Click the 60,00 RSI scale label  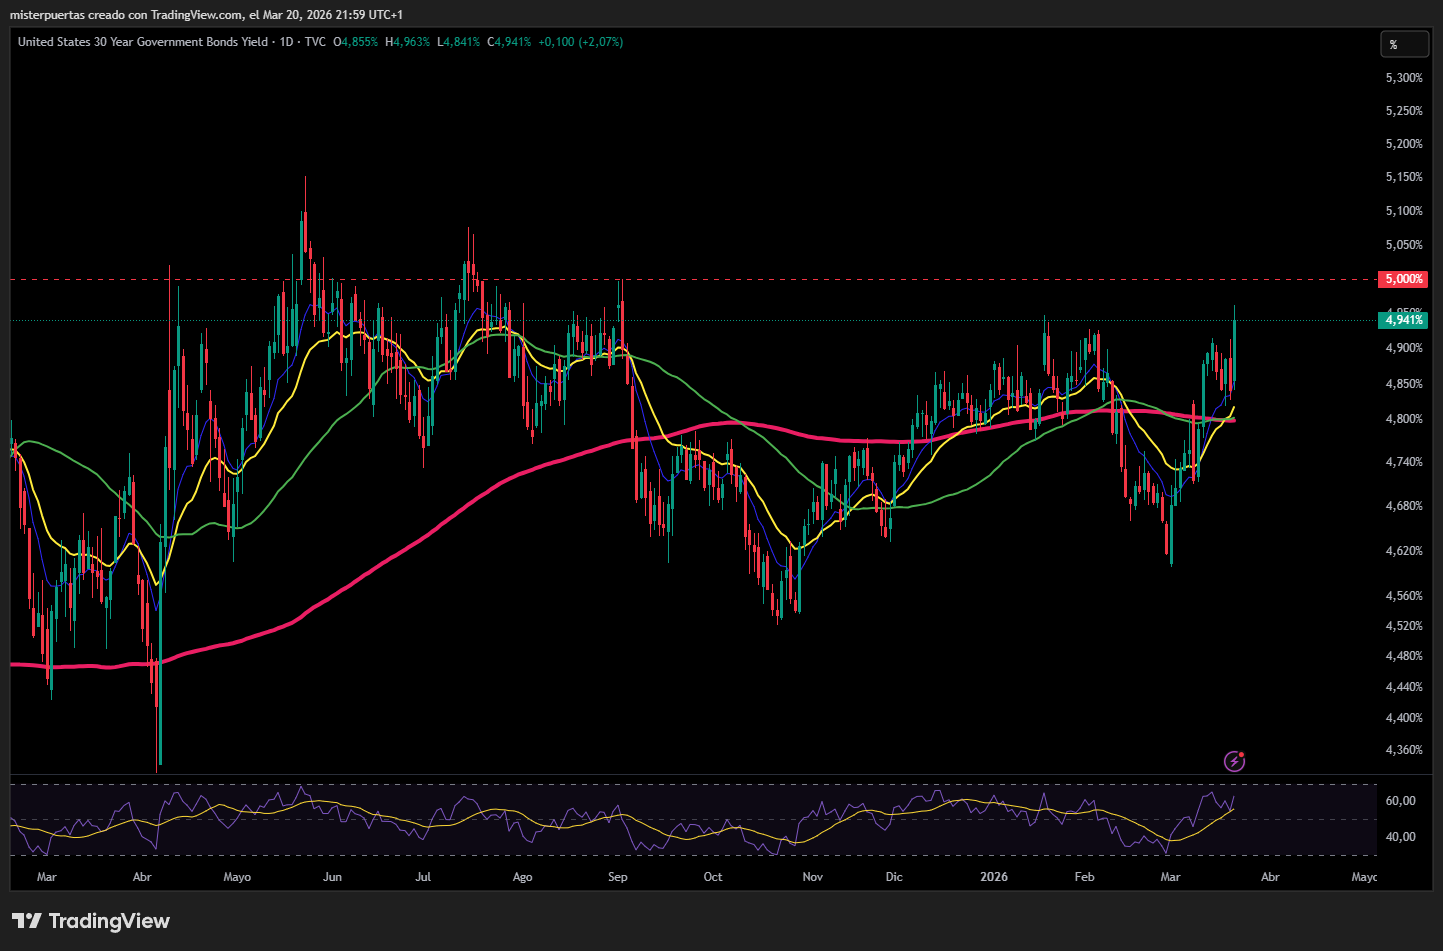[x=1400, y=801]
